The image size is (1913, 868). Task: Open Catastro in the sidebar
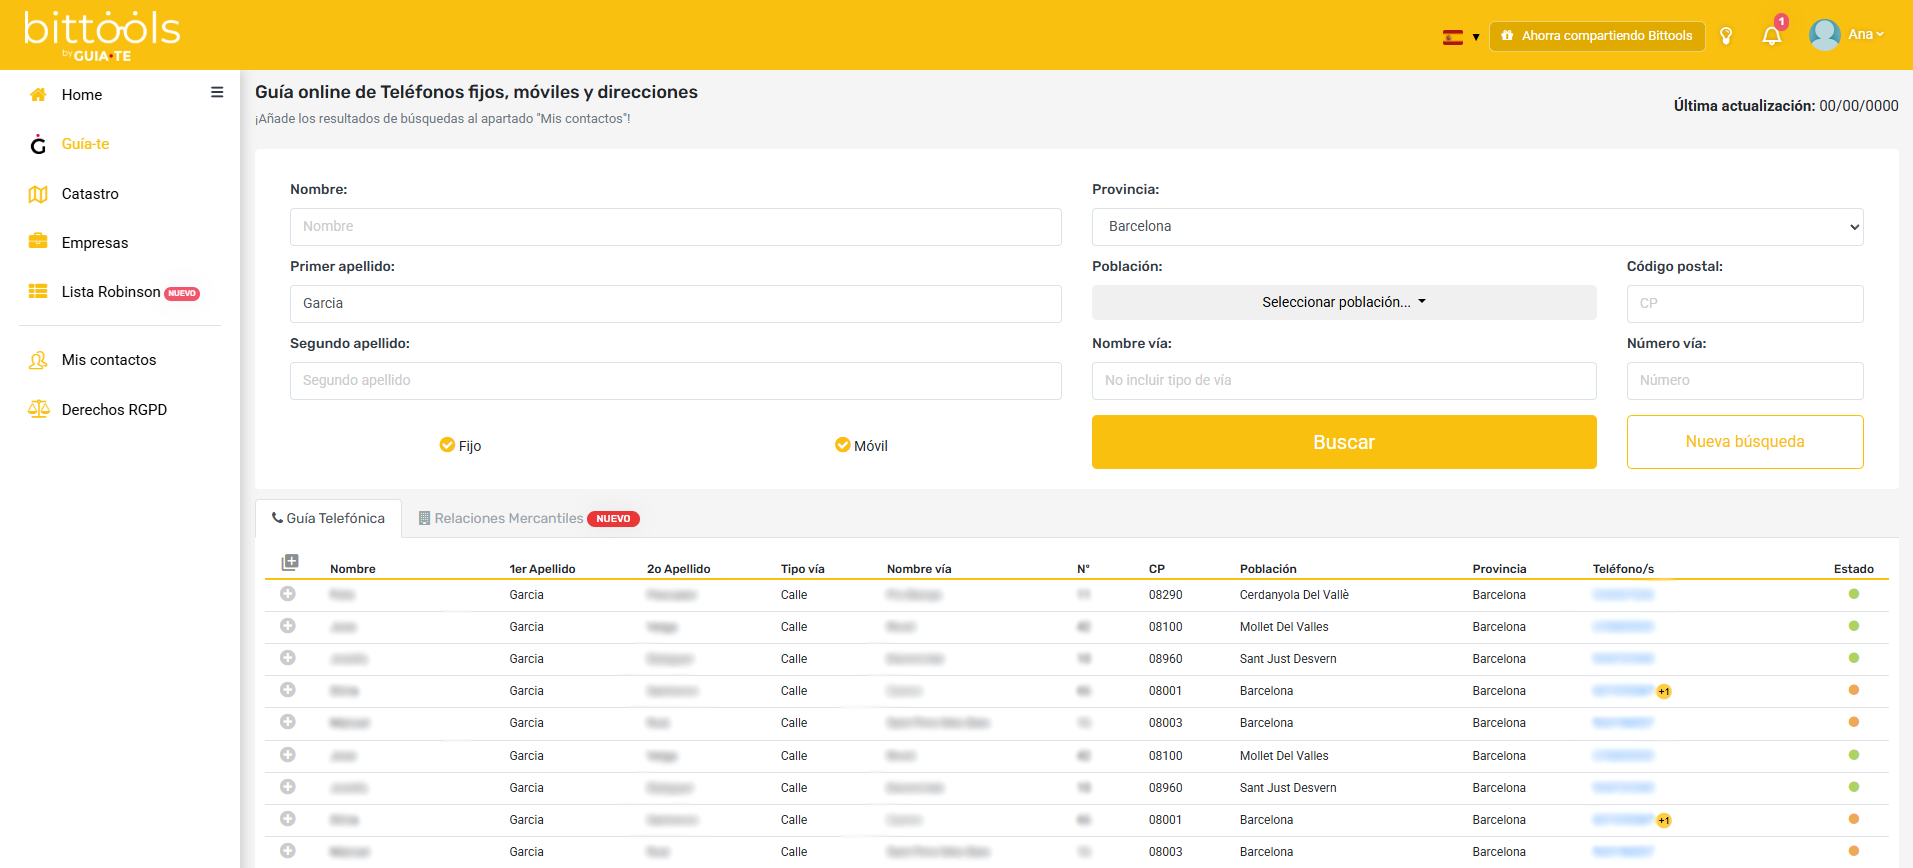[x=90, y=194]
